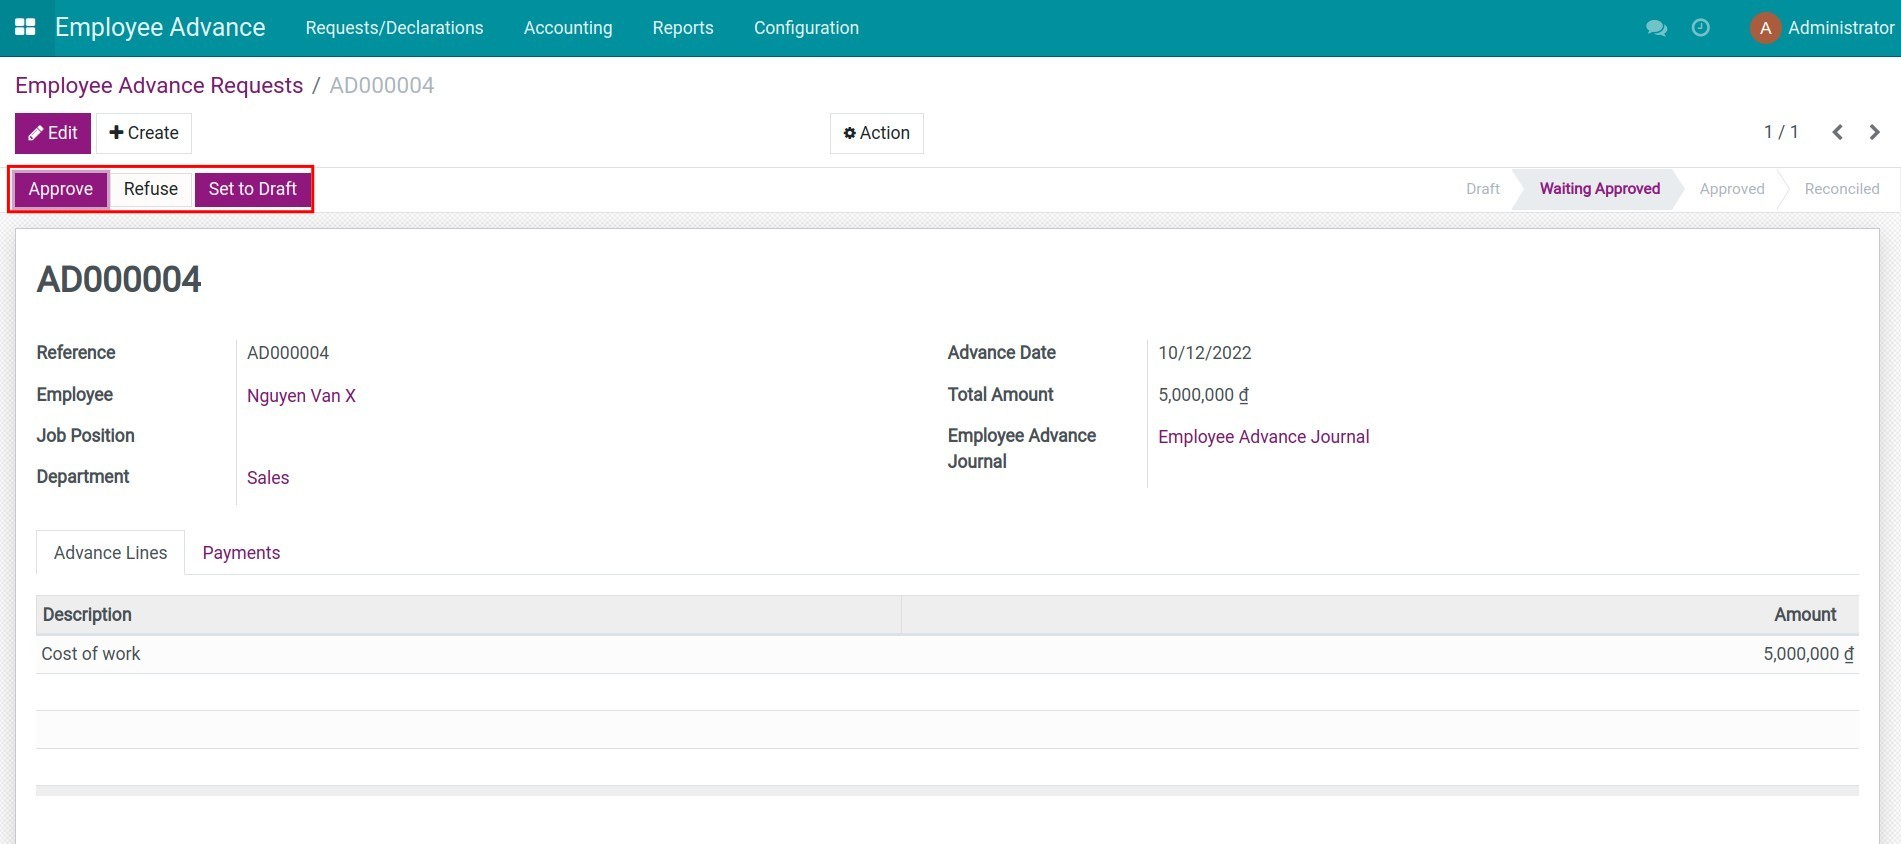Open the Reports menu
Viewport: 1901px width, 844px height.
[682, 28]
